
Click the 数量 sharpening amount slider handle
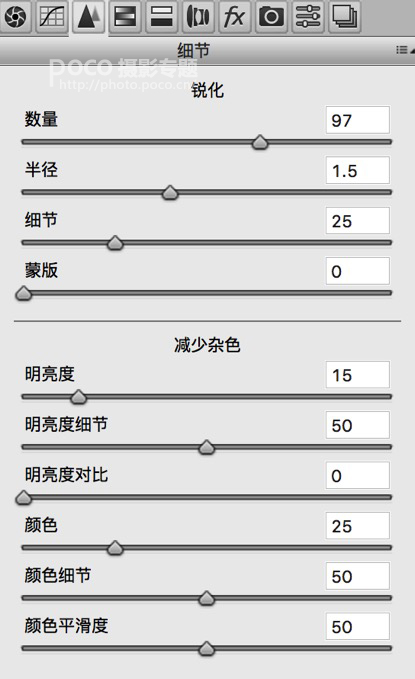pos(260,142)
